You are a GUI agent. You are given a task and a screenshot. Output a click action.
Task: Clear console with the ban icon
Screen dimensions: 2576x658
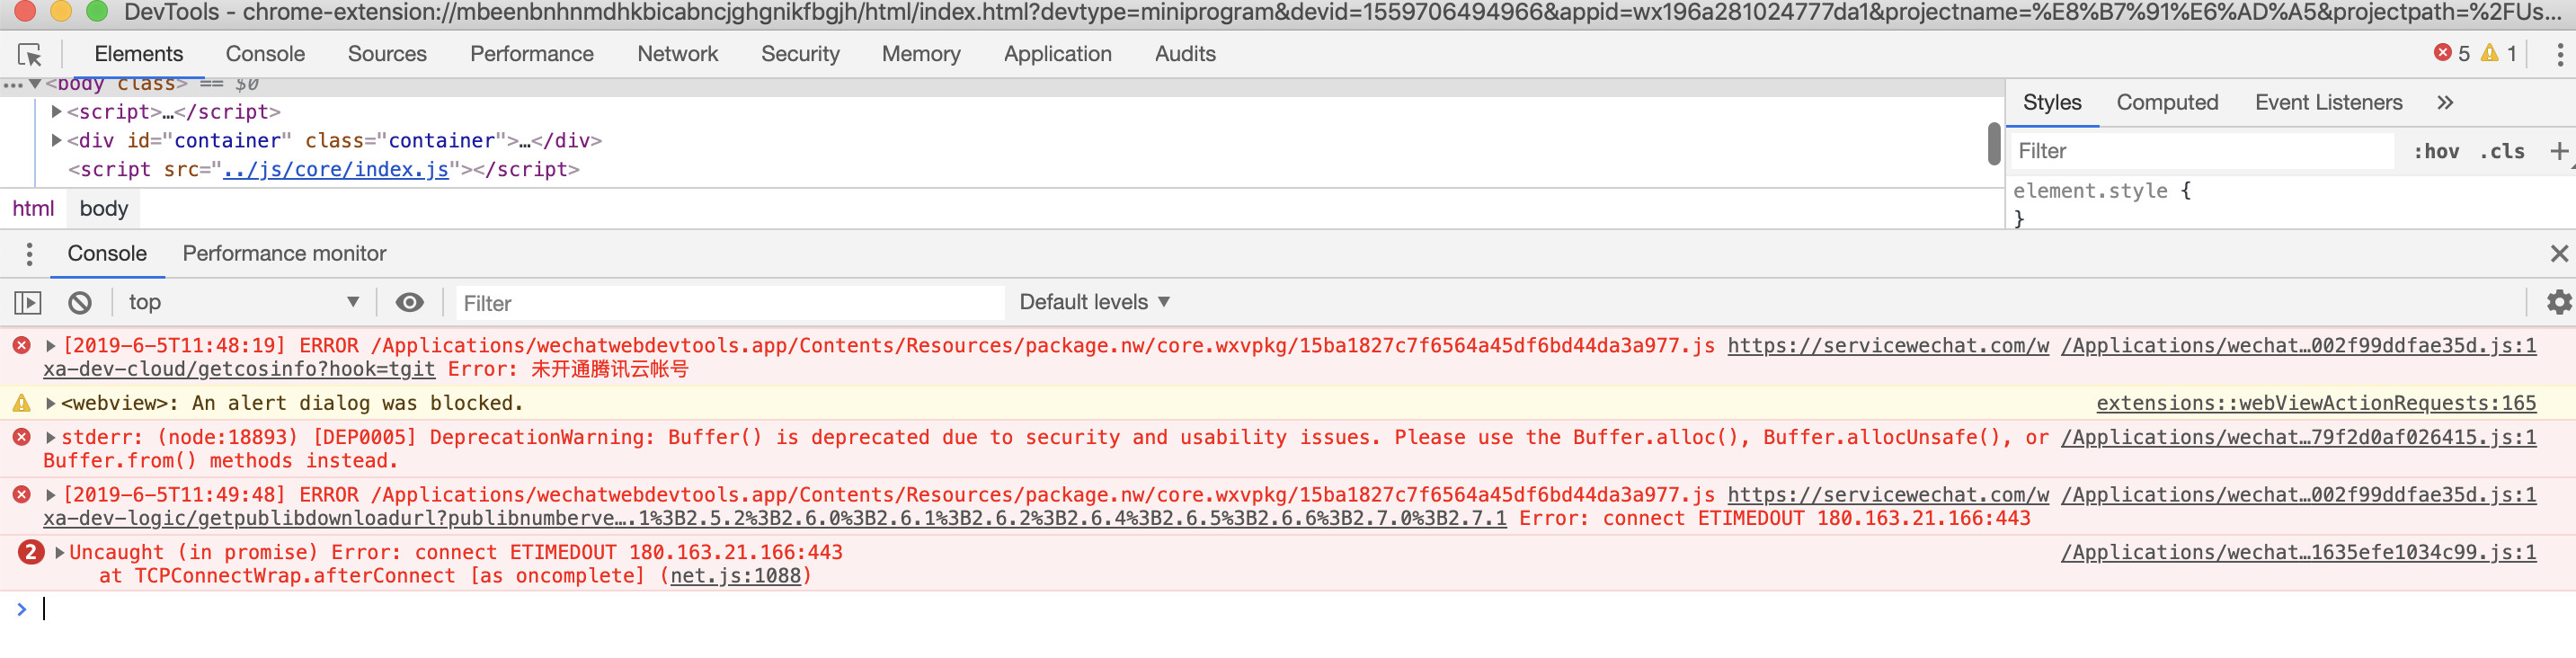[80, 302]
